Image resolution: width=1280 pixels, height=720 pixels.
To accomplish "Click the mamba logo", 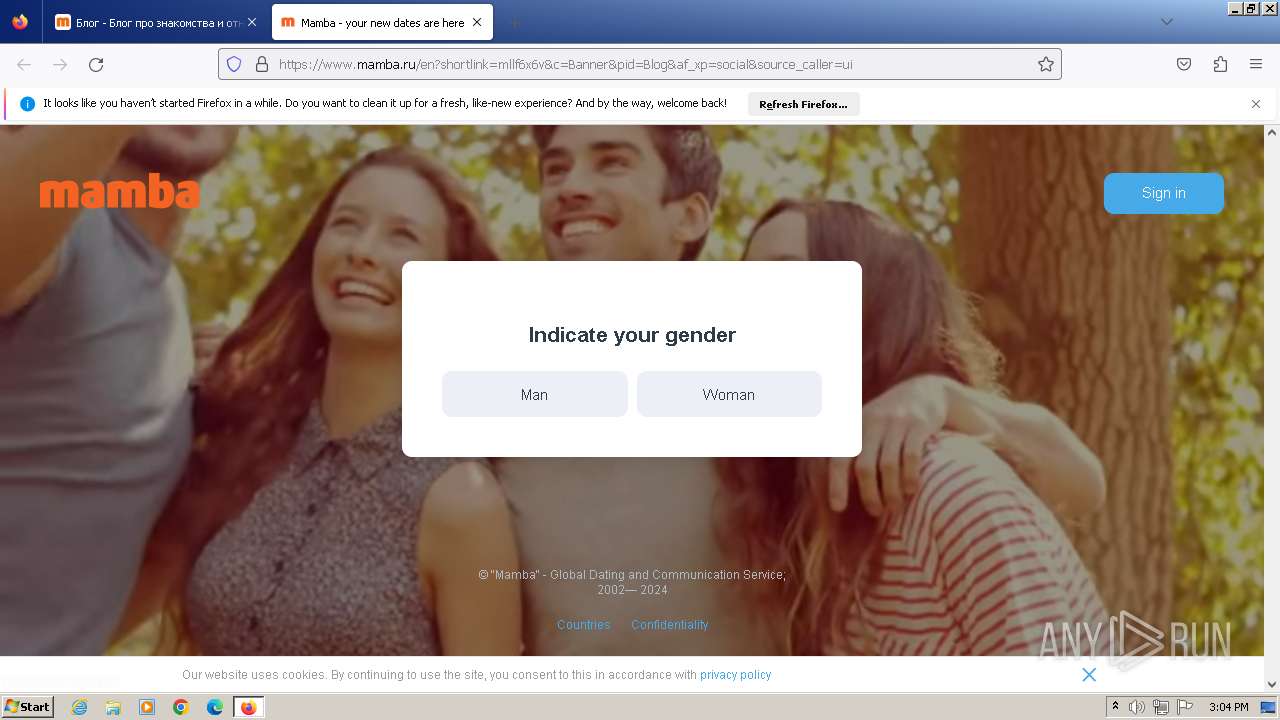I will tap(119, 191).
